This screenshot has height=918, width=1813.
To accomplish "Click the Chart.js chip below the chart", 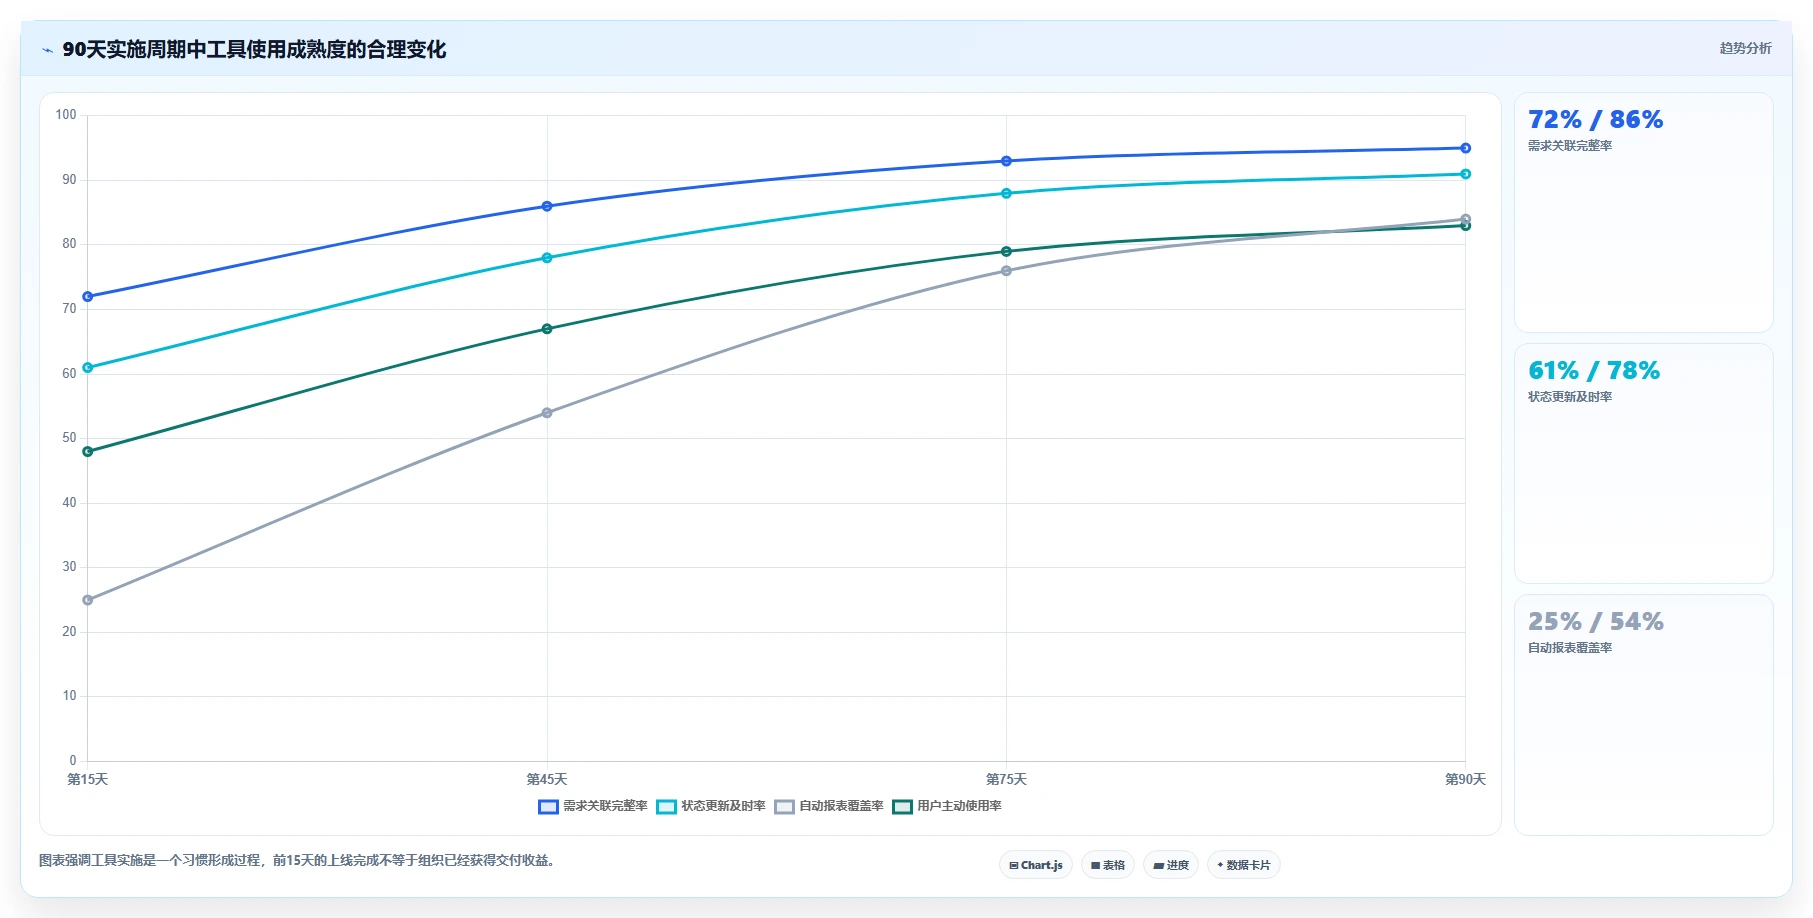I will click(x=1036, y=865).
